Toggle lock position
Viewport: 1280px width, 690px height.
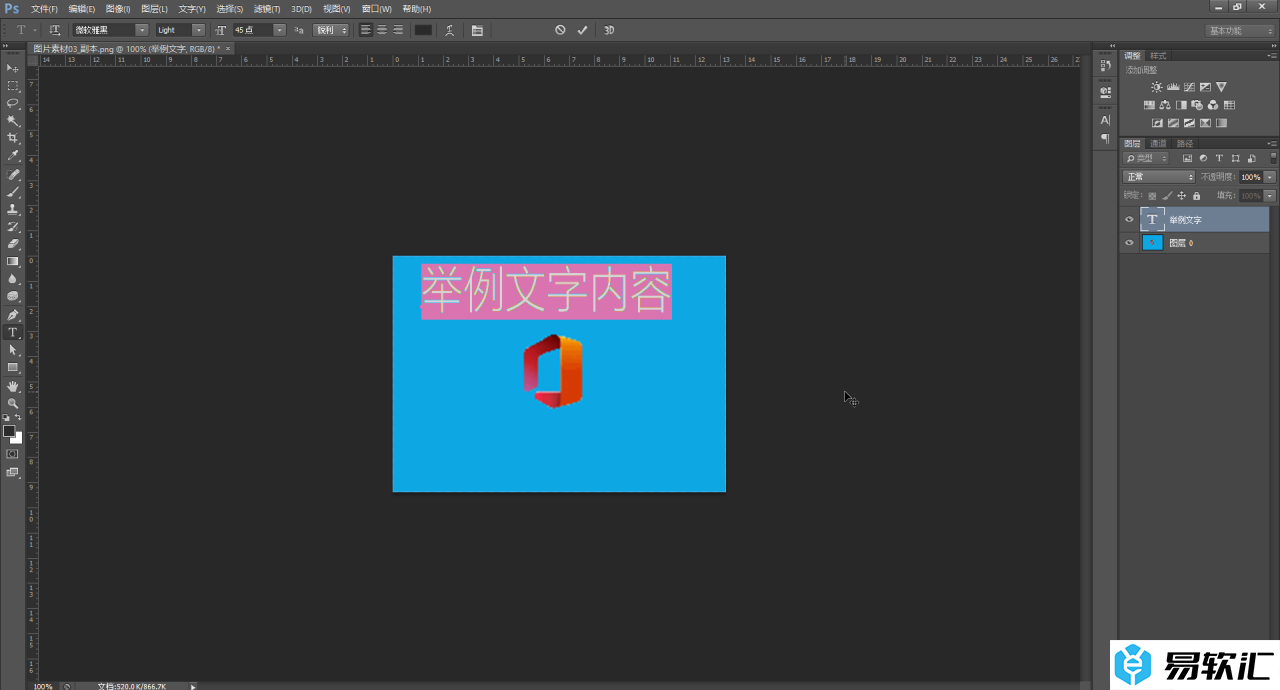tap(1182, 195)
